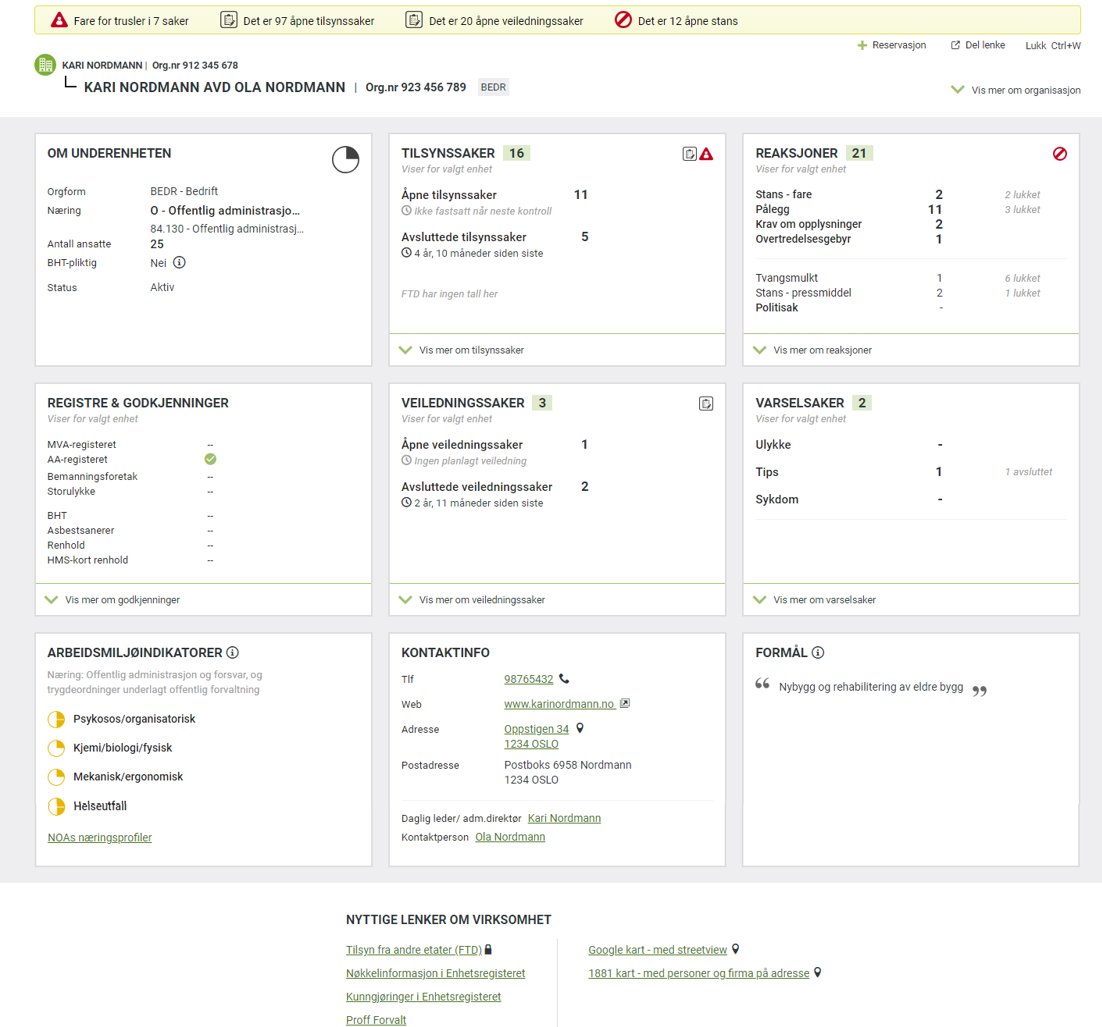Expand Vis mer om reaksjoner
The width and height of the screenshot is (1102, 1027).
coord(825,350)
